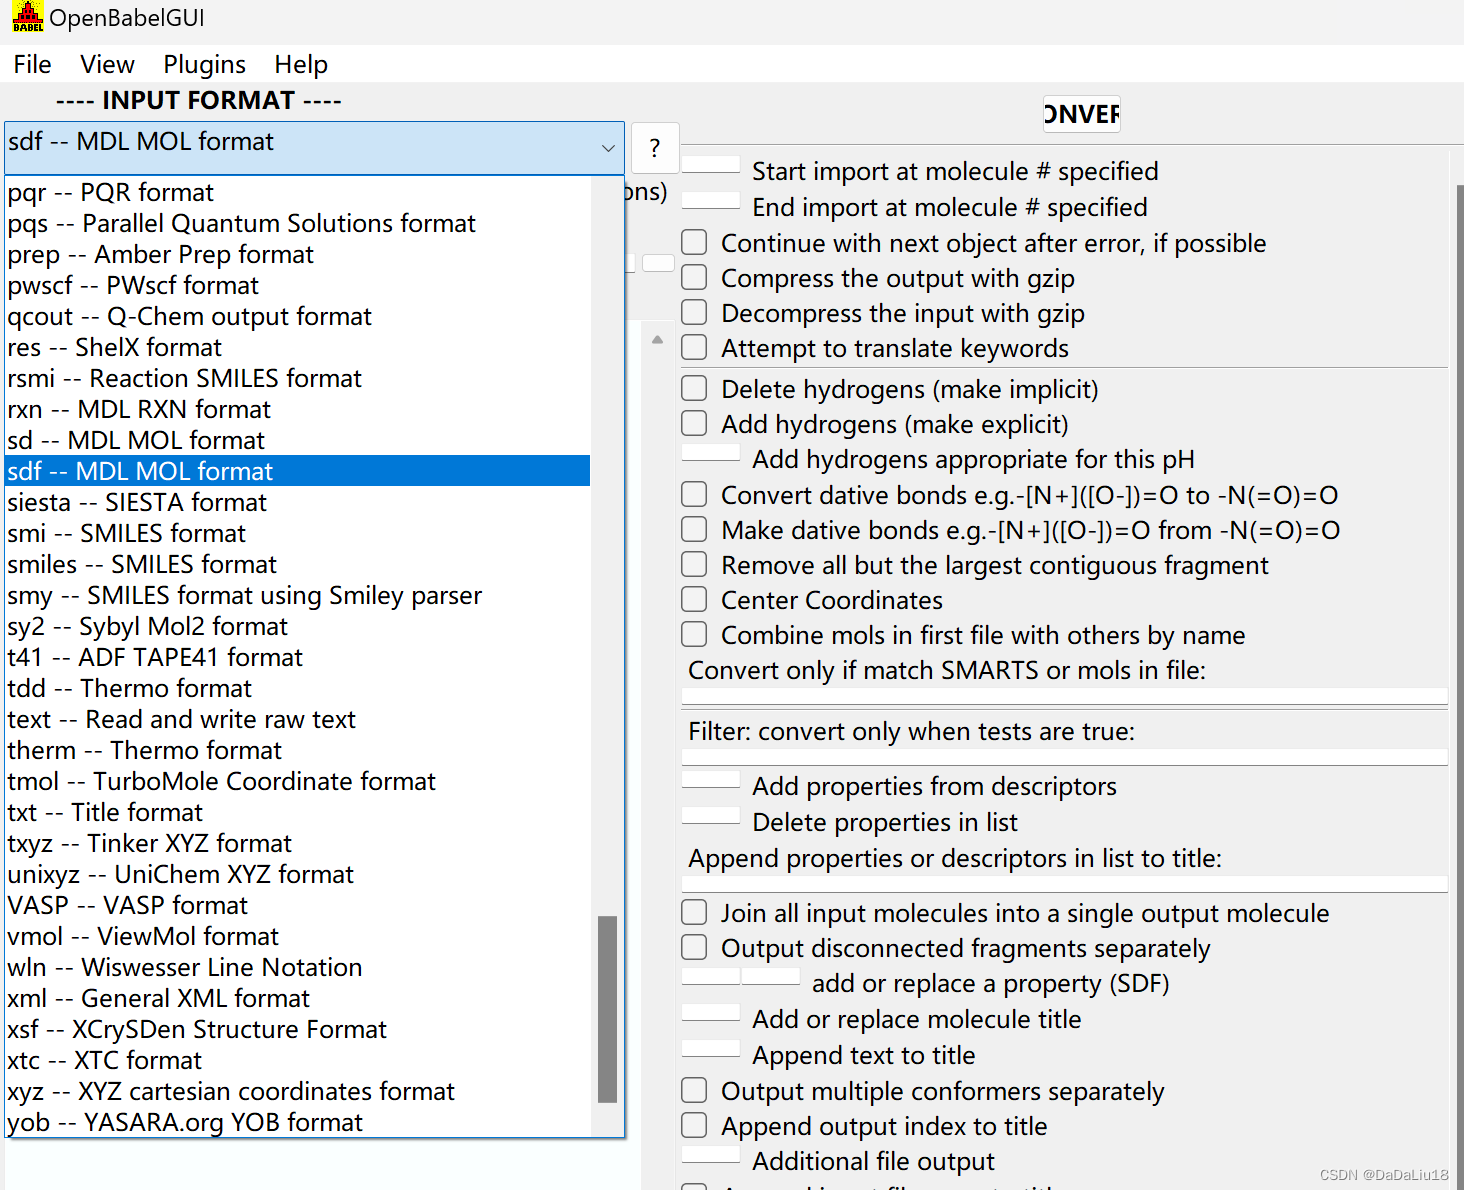Select rsmi -- Reaction SMILES format

pyautogui.click(x=297, y=378)
